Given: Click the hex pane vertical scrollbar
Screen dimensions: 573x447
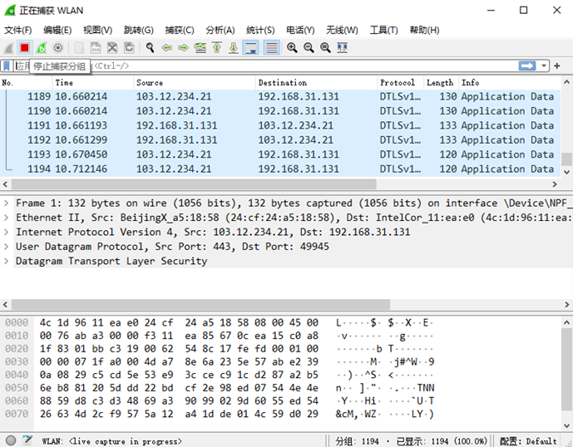Looking at the screenshot, I should pos(566,368).
